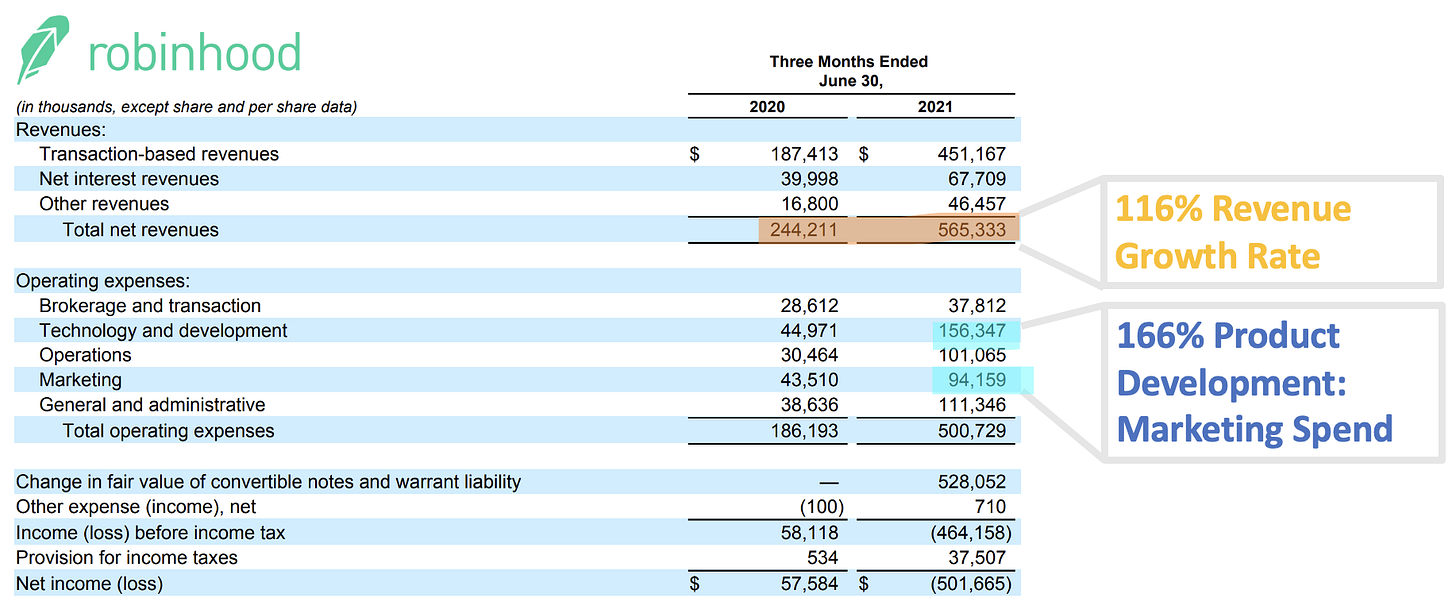Screen dimensions: 1456x602
Task: Select the "Provision for income taxes" row label
Action: [127, 558]
